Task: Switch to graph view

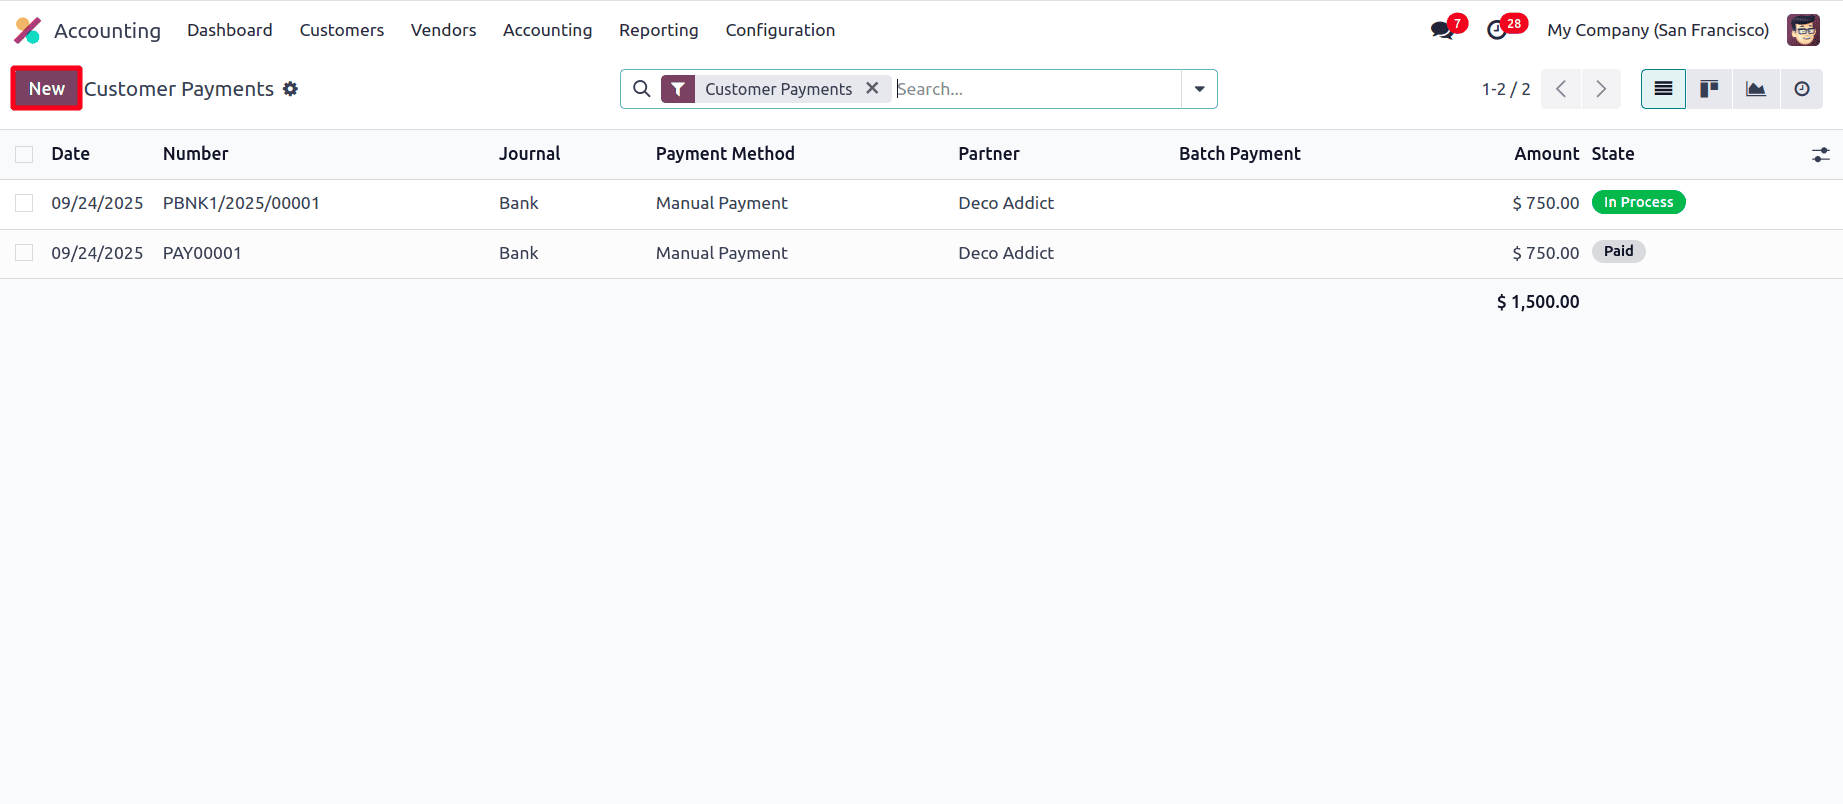Action: click(1755, 89)
